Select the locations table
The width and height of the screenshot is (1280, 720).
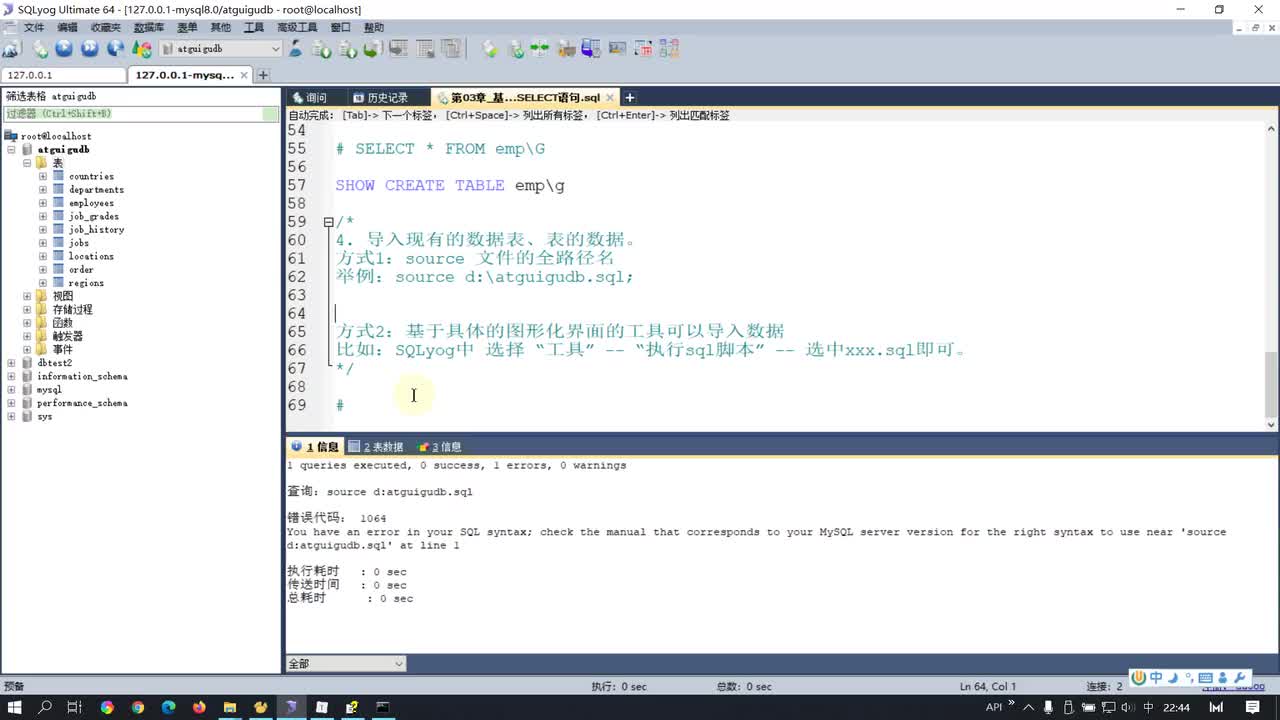click(x=91, y=256)
